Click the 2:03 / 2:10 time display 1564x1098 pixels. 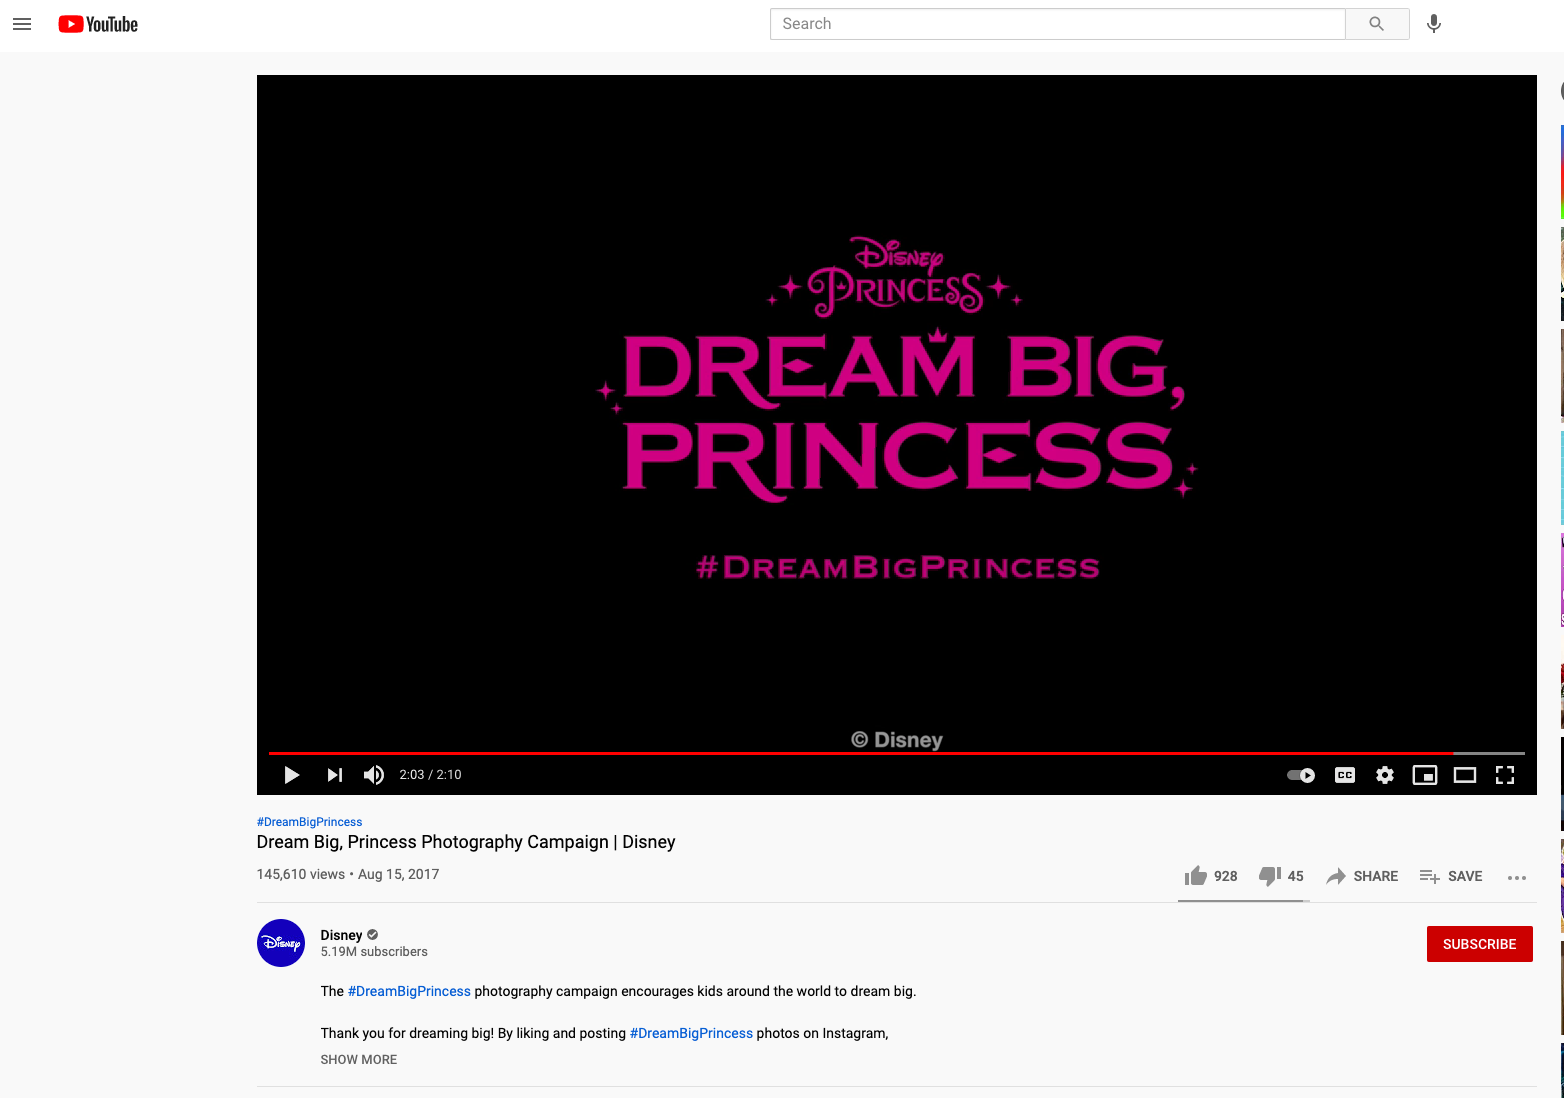pos(430,775)
